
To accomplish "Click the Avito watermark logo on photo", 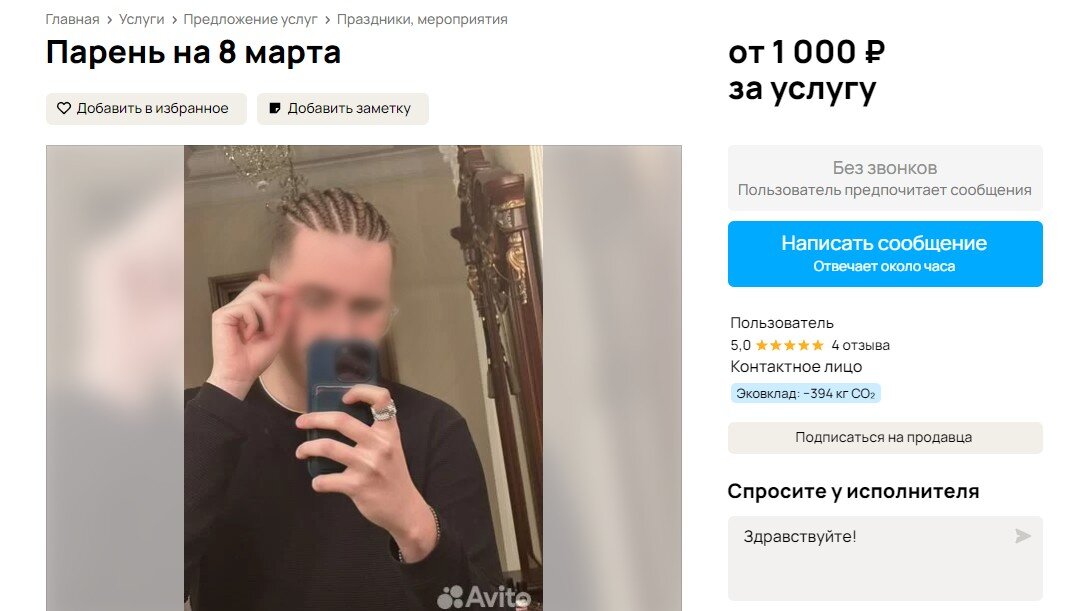I will point(484,597).
